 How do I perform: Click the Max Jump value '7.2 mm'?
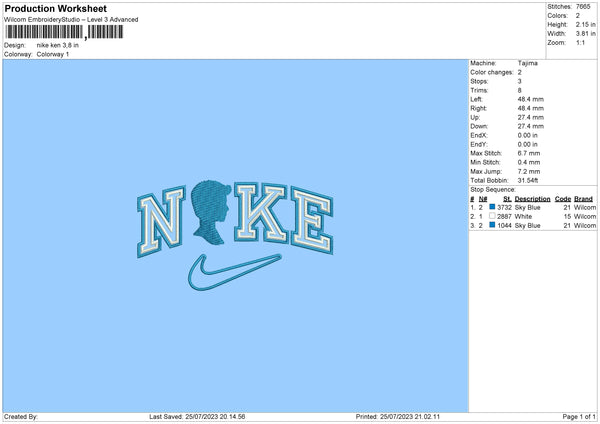pyautogui.click(x=529, y=172)
